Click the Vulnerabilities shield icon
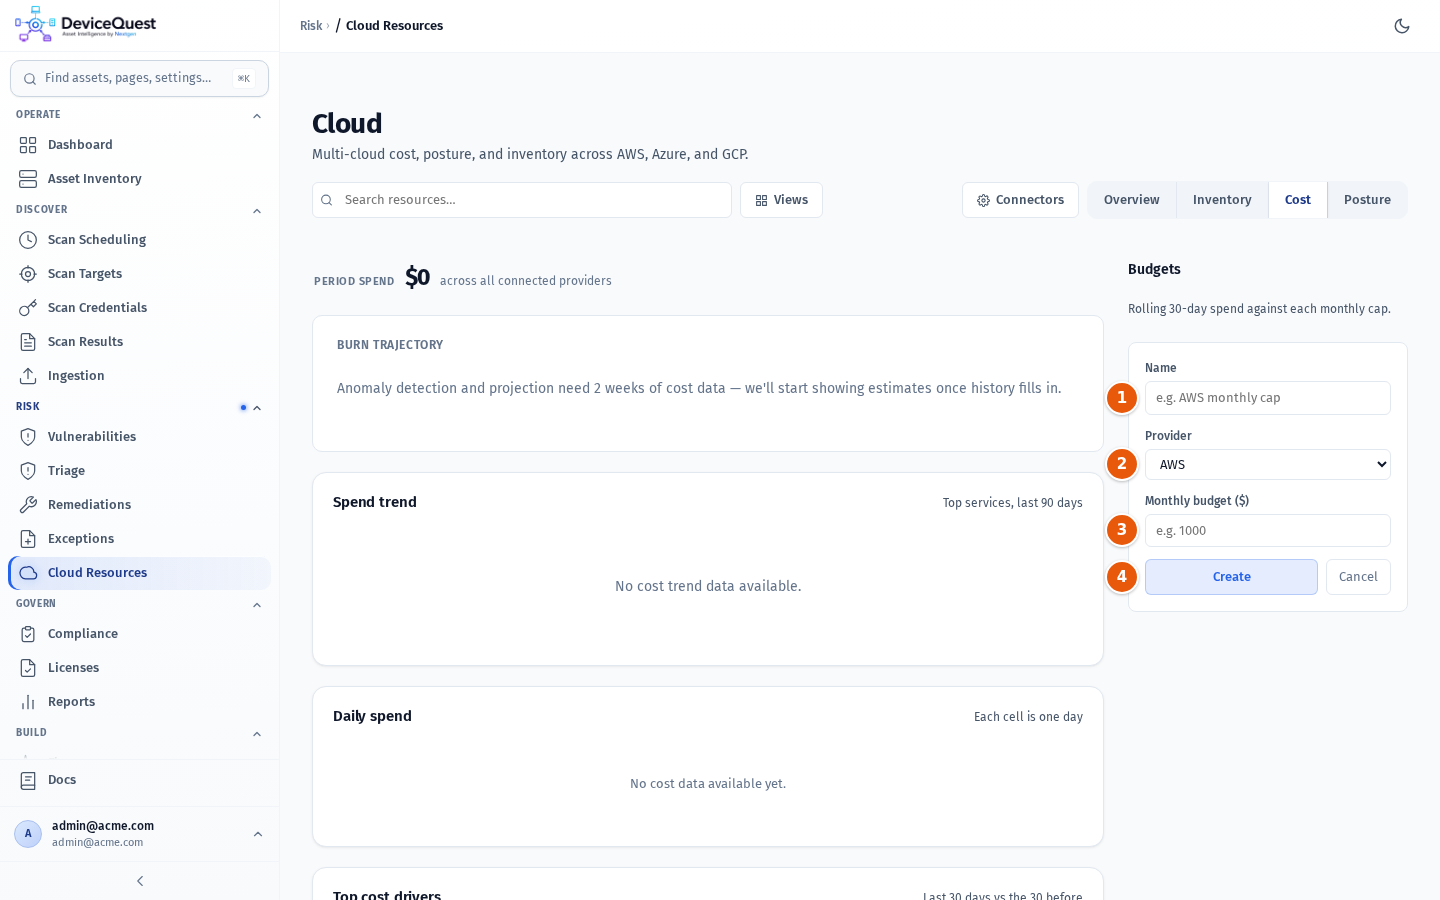Image resolution: width=1440 pixels, height=900 pixels. 28,437
